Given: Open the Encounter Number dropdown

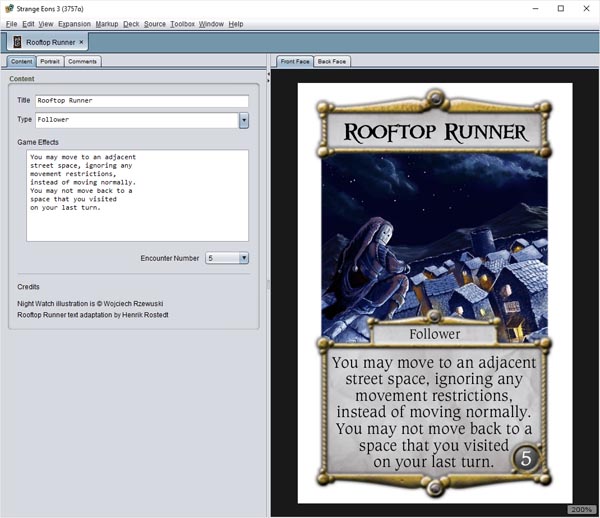Looking at the screenshot, I should point(227,258).
